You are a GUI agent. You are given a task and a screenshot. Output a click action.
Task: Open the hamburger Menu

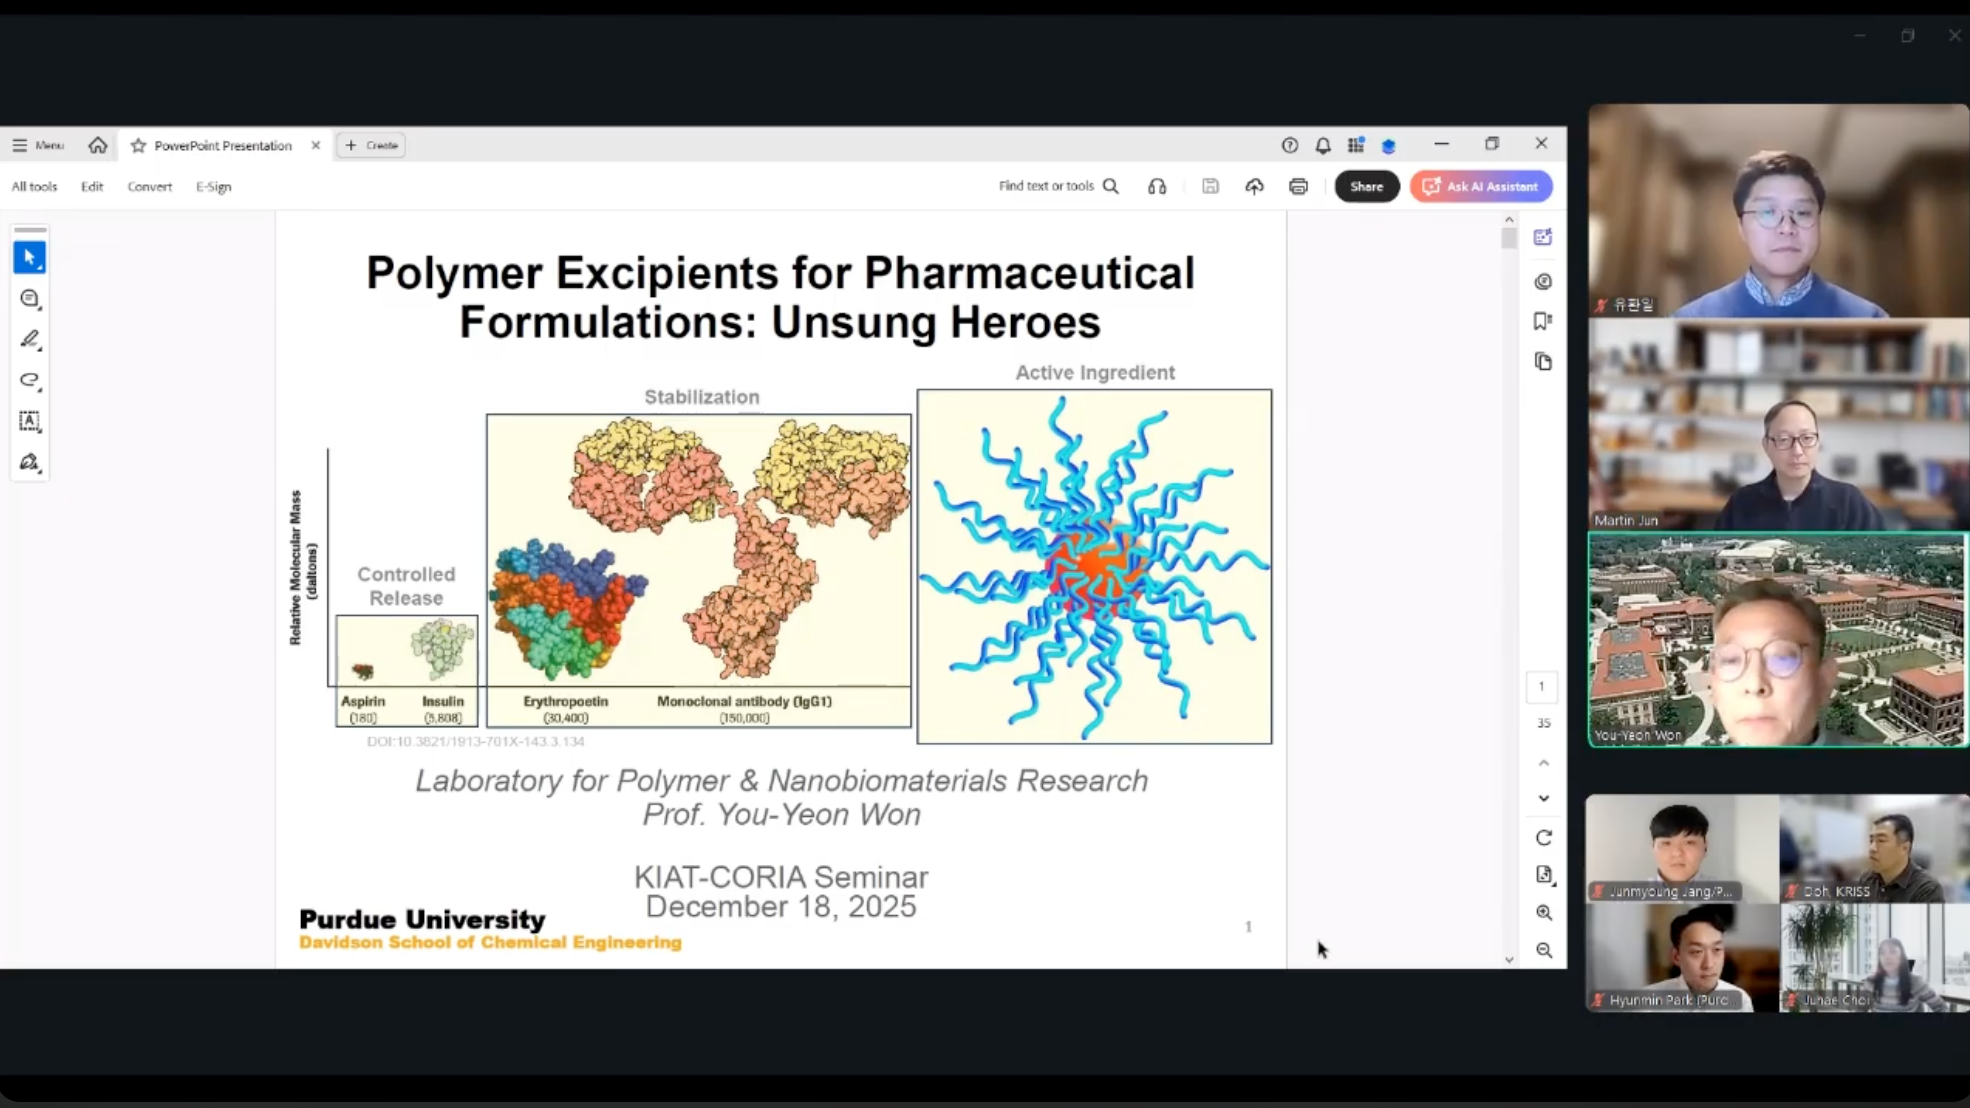coord(37,145)
